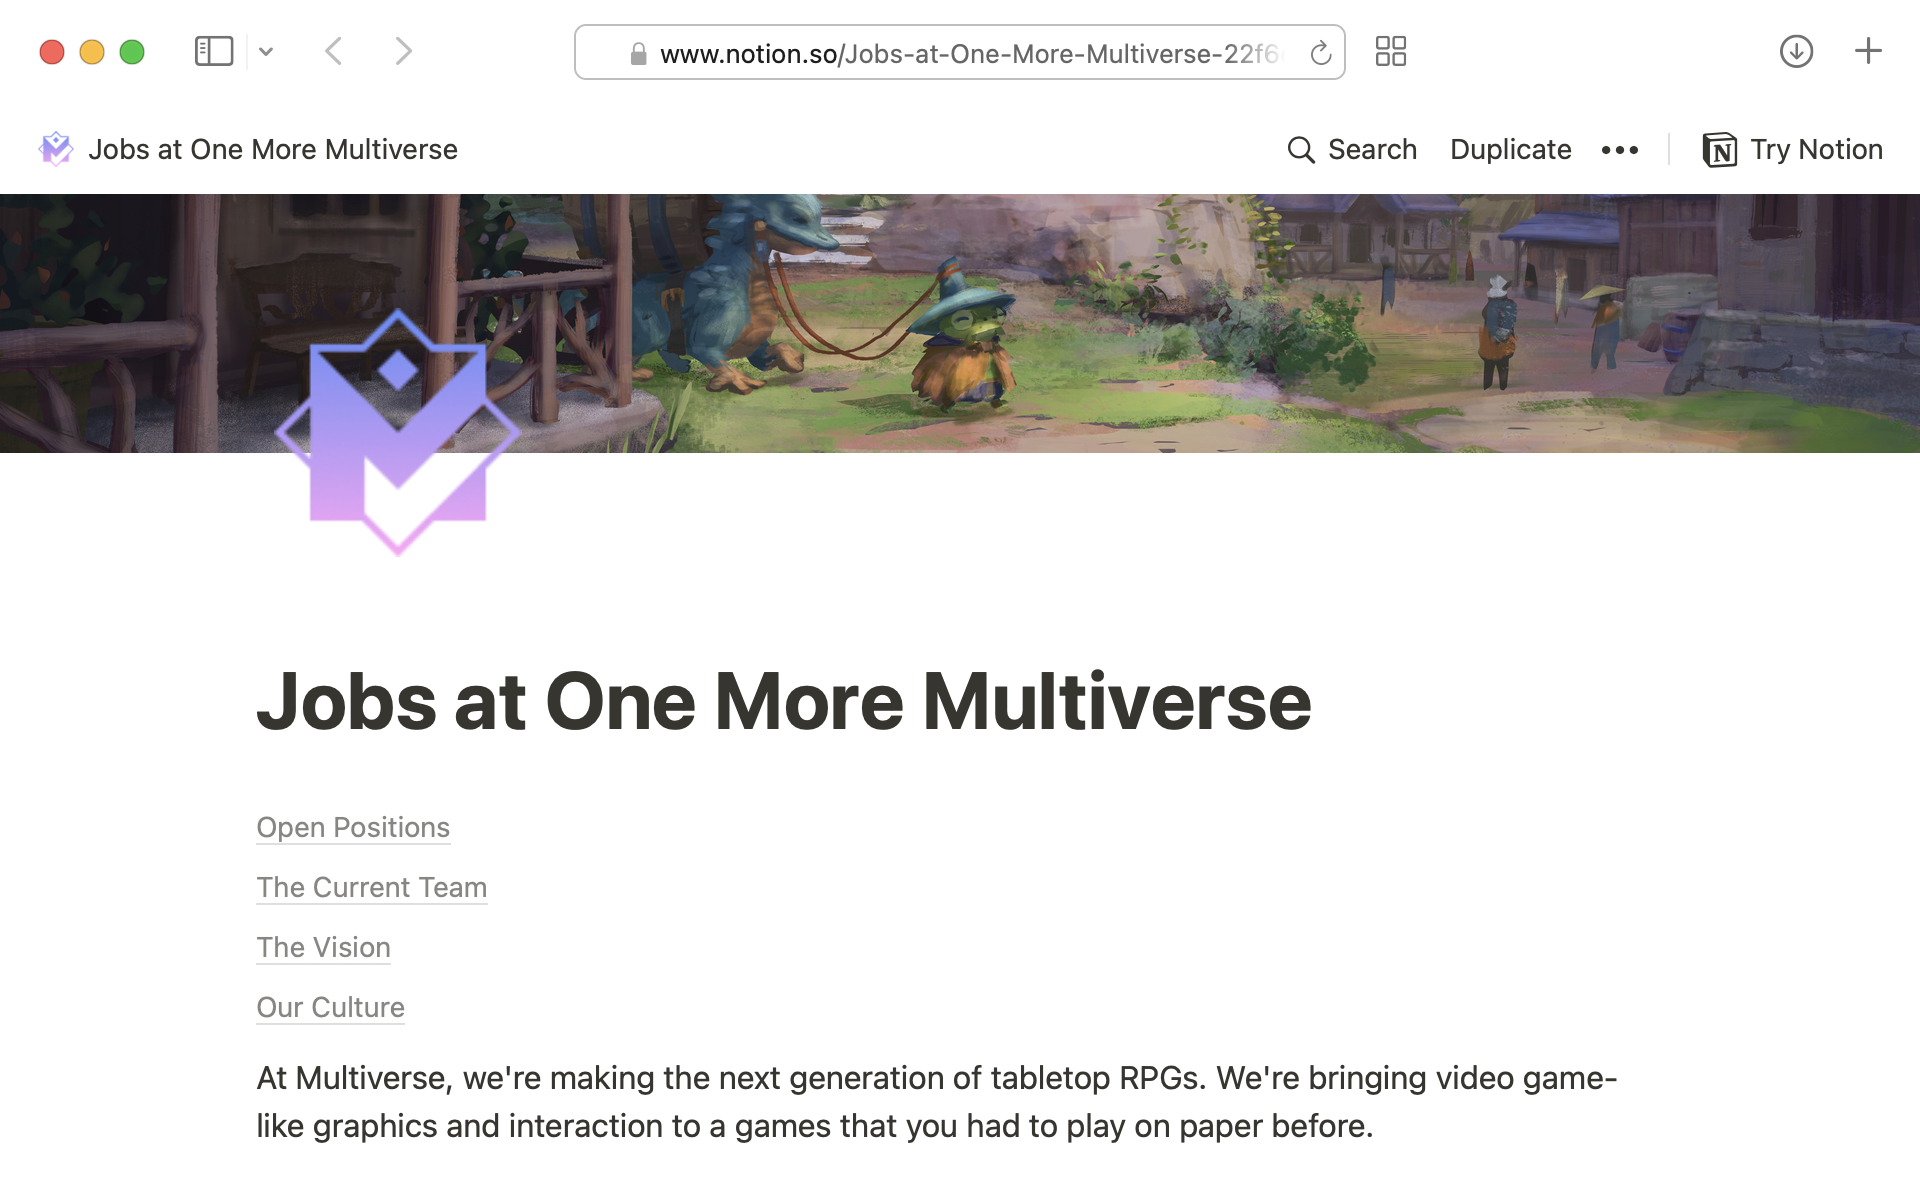
Task: Open a new tab with plus icon
Action: click(x=1868, y=51)
